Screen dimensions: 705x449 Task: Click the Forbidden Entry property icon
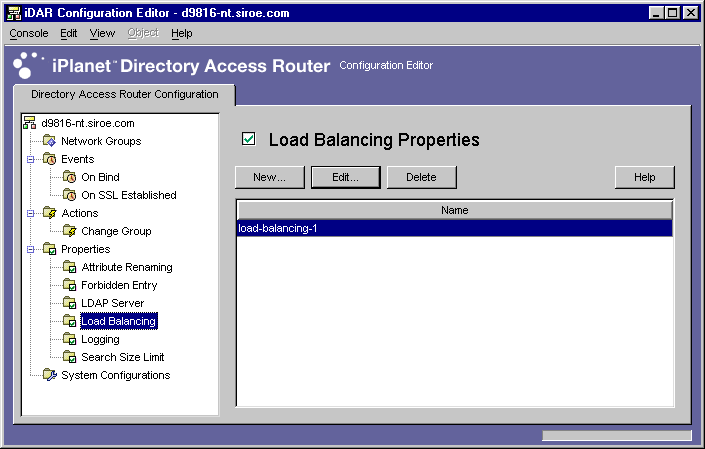tap(70, 285)
